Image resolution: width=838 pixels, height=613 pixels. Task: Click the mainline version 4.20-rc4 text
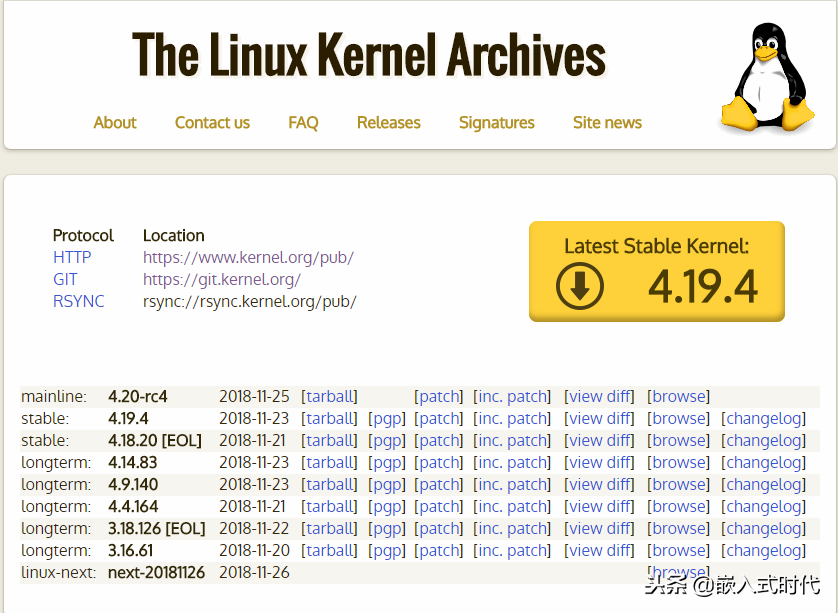137,397
